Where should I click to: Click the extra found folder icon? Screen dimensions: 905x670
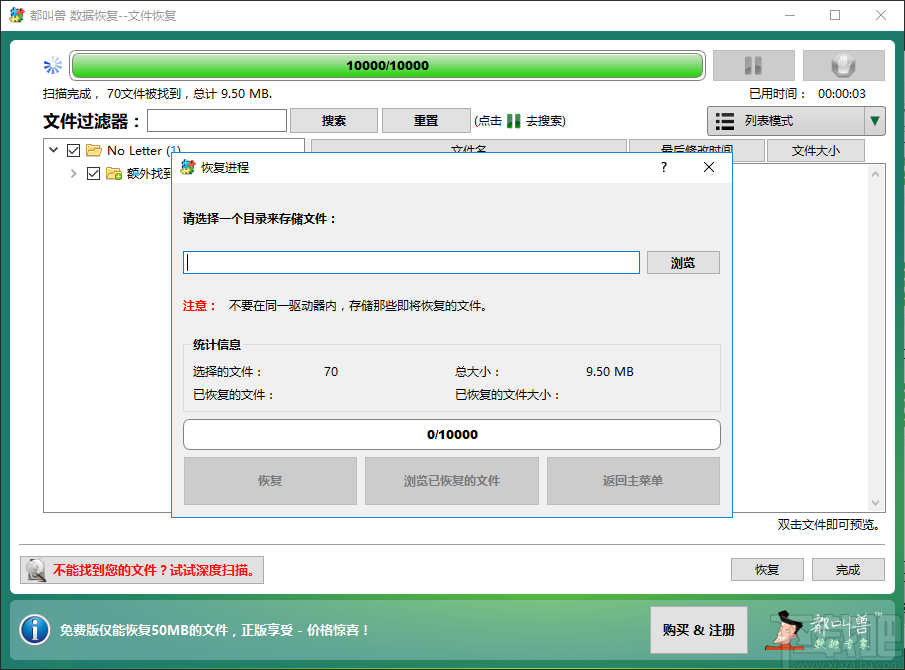(114, 173)
